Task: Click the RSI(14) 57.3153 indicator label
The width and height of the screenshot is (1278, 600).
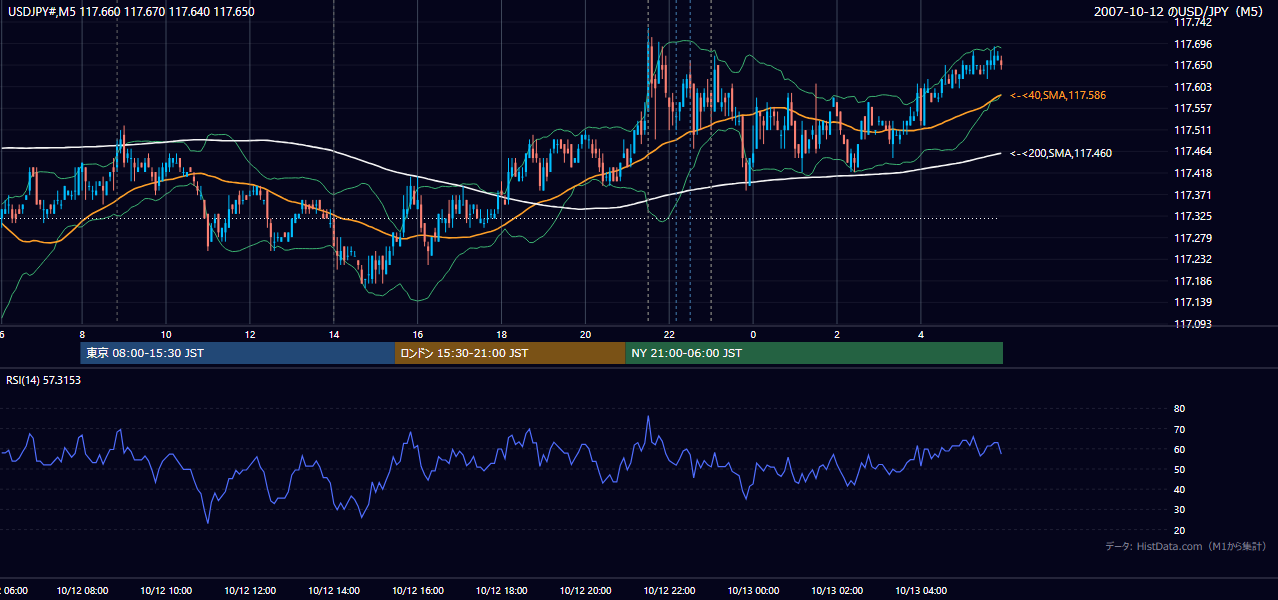Action: pos(44,380)
